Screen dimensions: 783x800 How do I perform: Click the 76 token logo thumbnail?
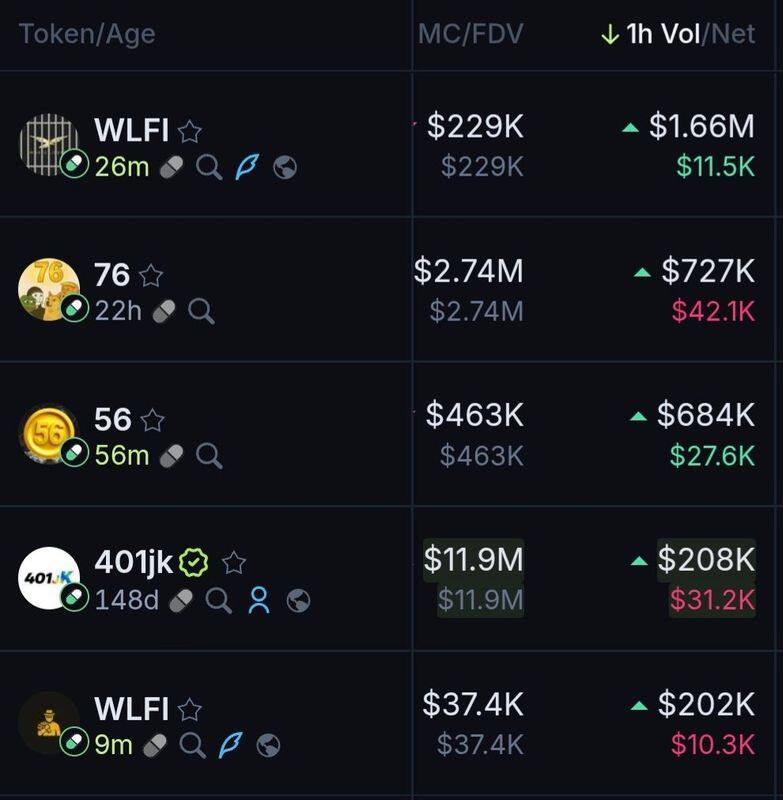tap(48, 290)
